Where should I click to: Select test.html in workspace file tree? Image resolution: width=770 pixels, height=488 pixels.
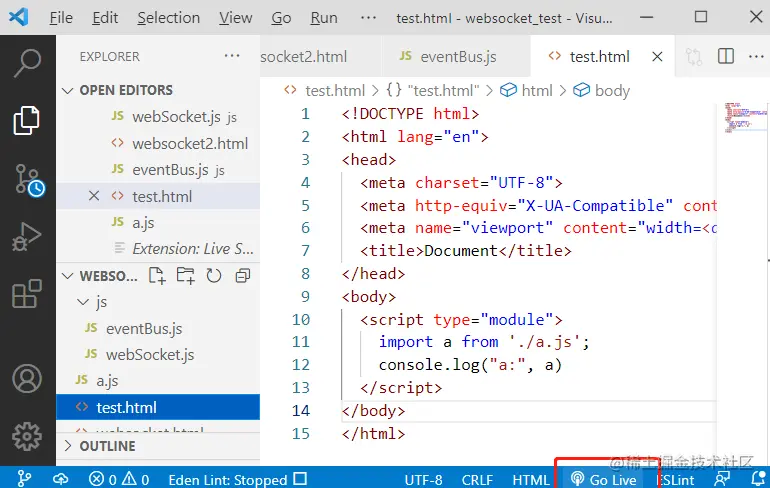[158, 407]
